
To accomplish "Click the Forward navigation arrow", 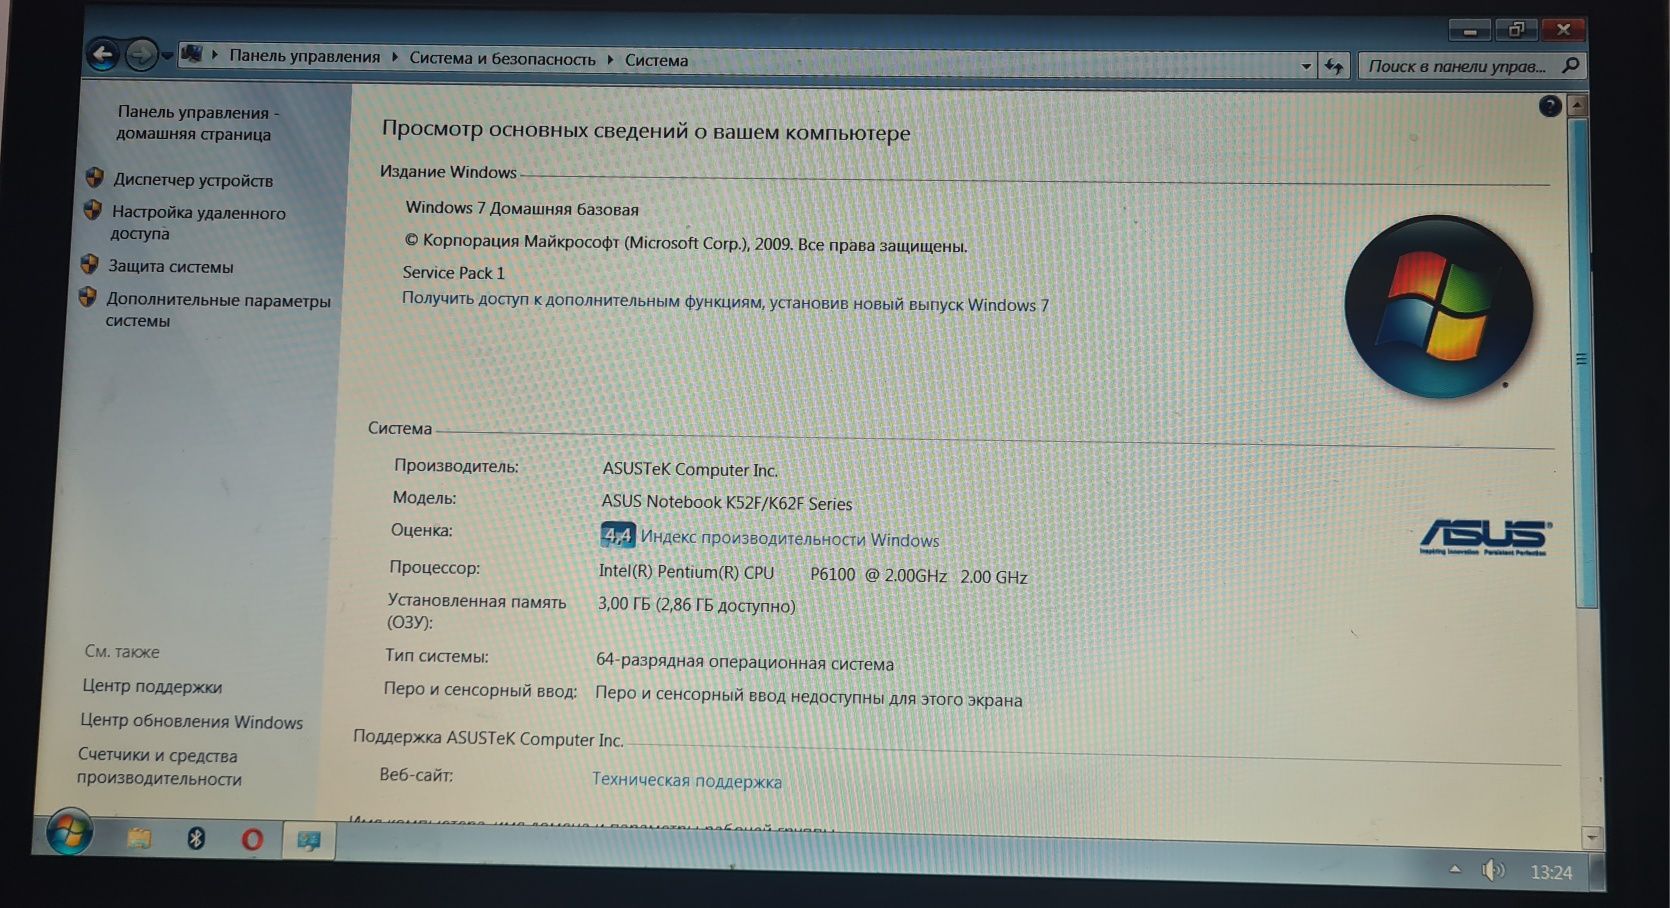I will pyautogui.click(x=141, y=54).
